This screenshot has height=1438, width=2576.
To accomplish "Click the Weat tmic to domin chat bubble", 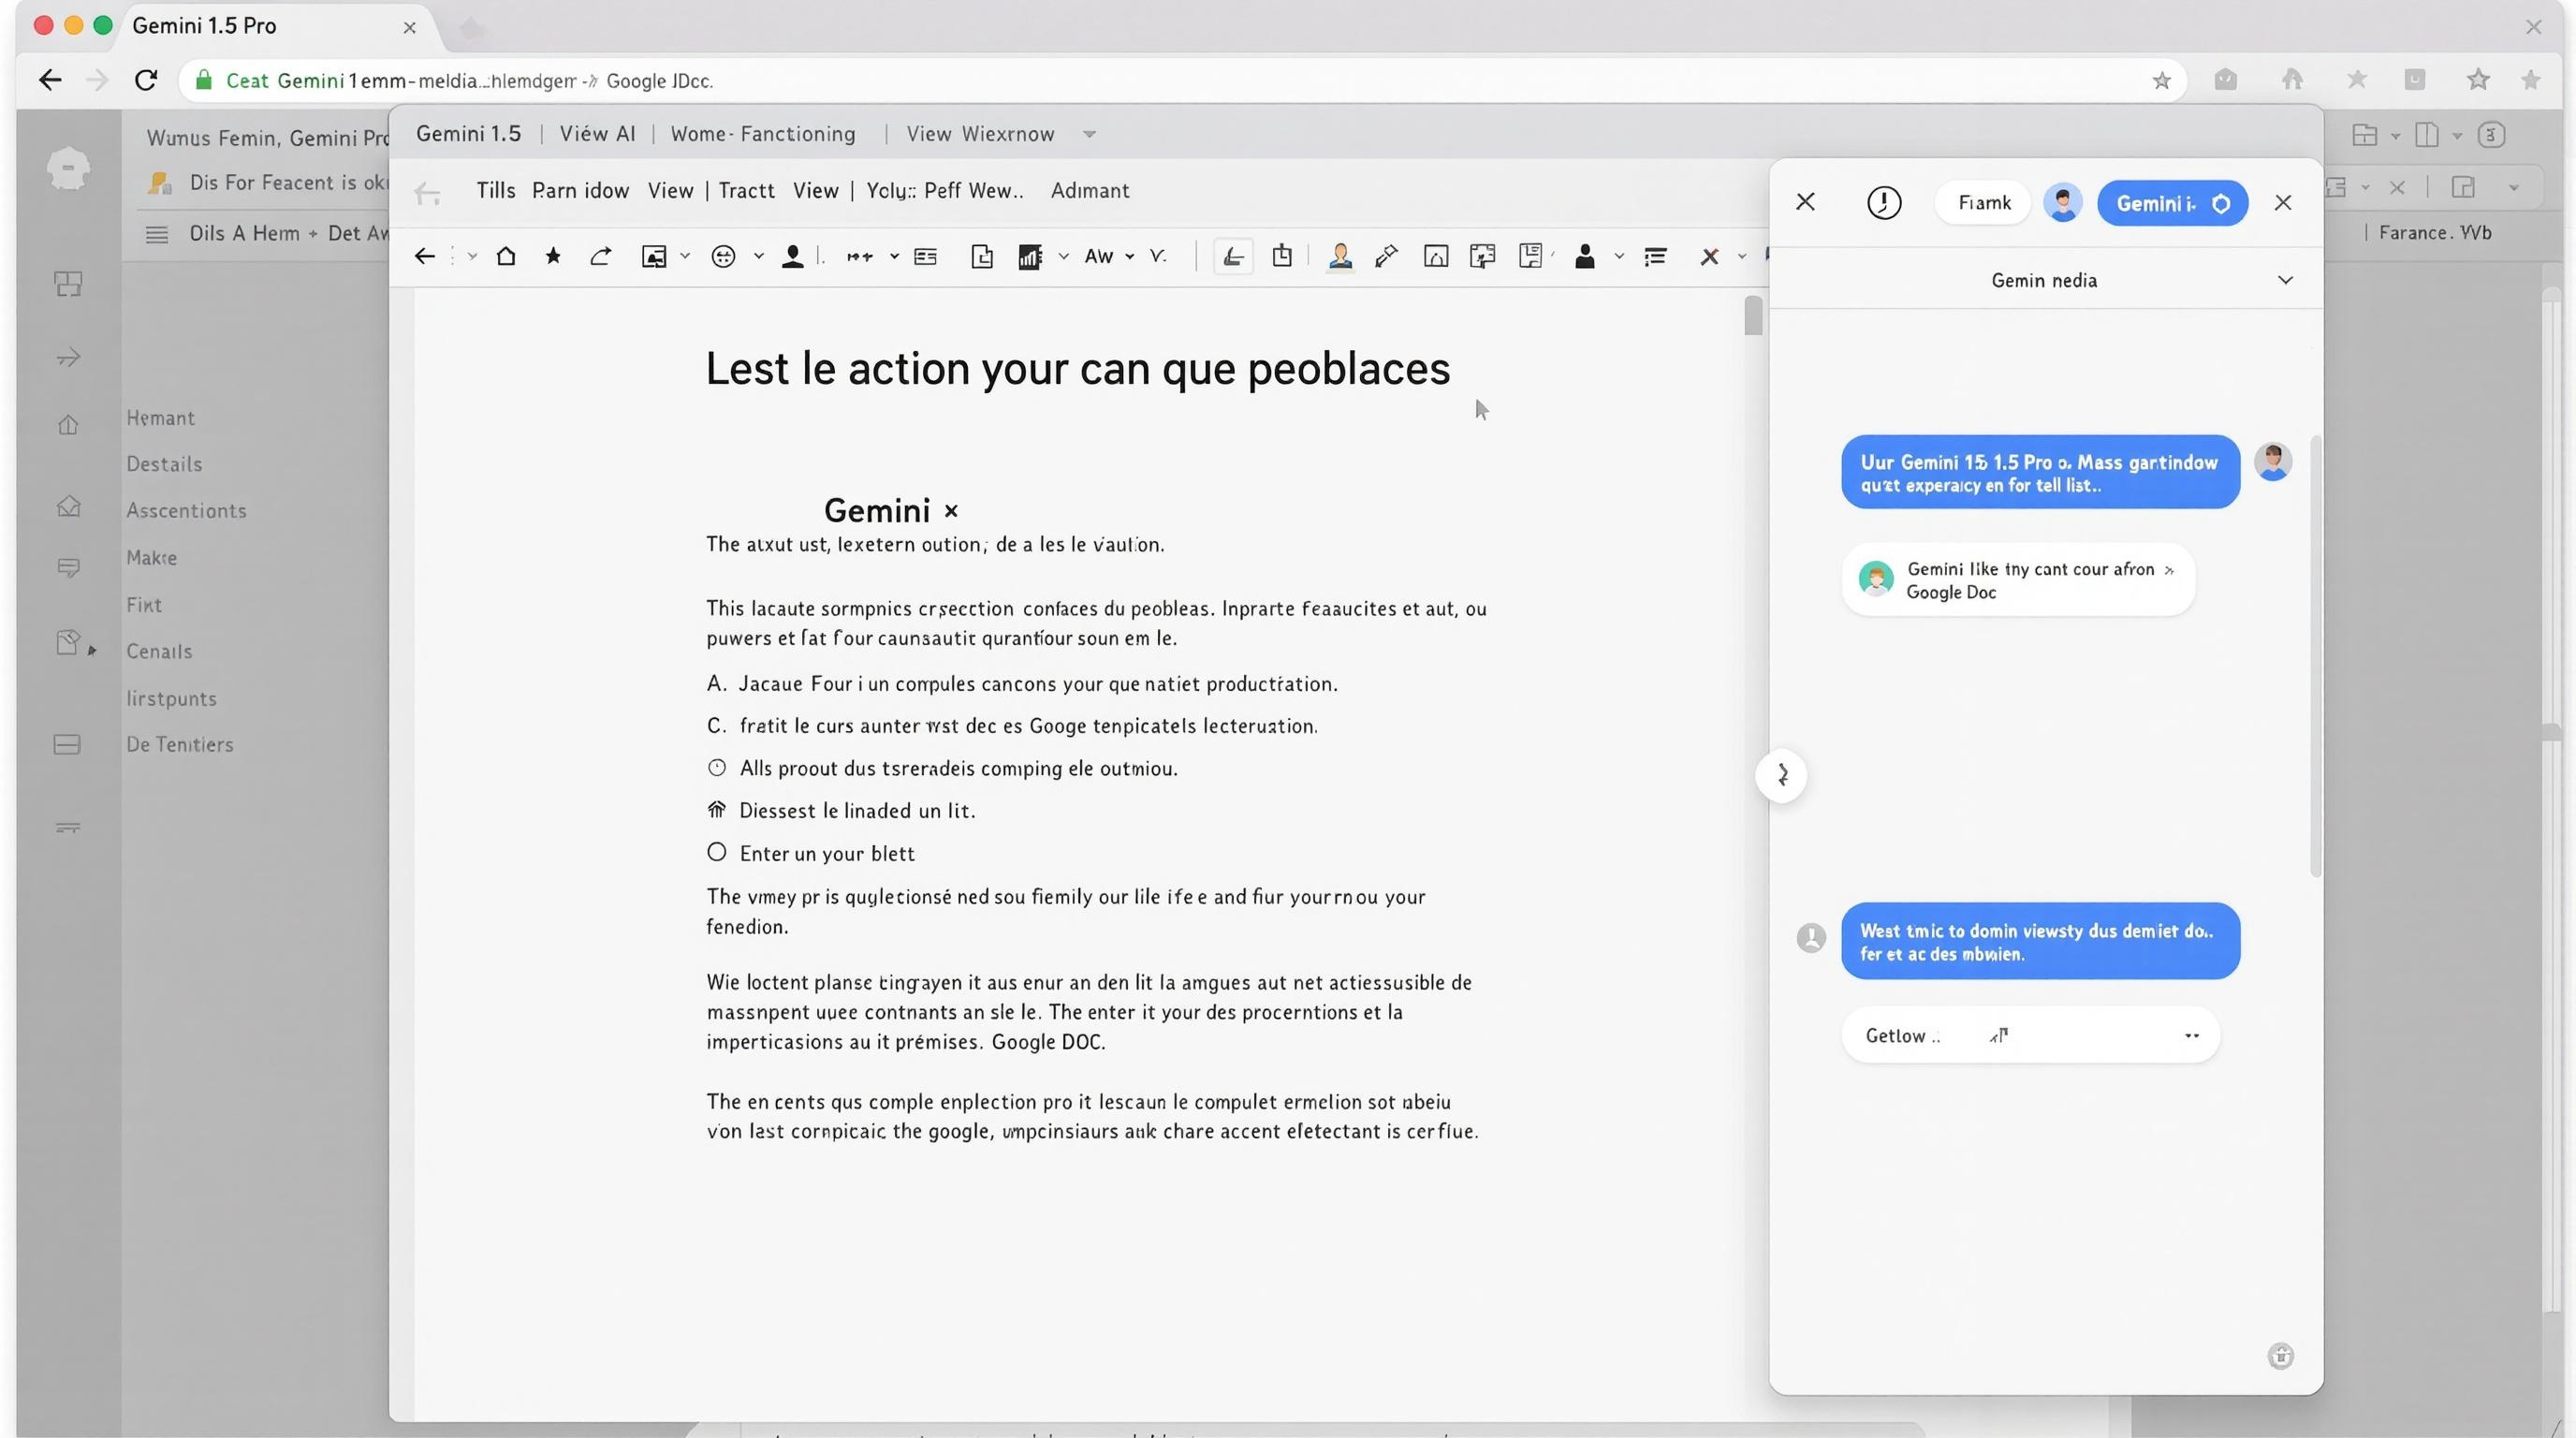I will [x=2040, y=941].
